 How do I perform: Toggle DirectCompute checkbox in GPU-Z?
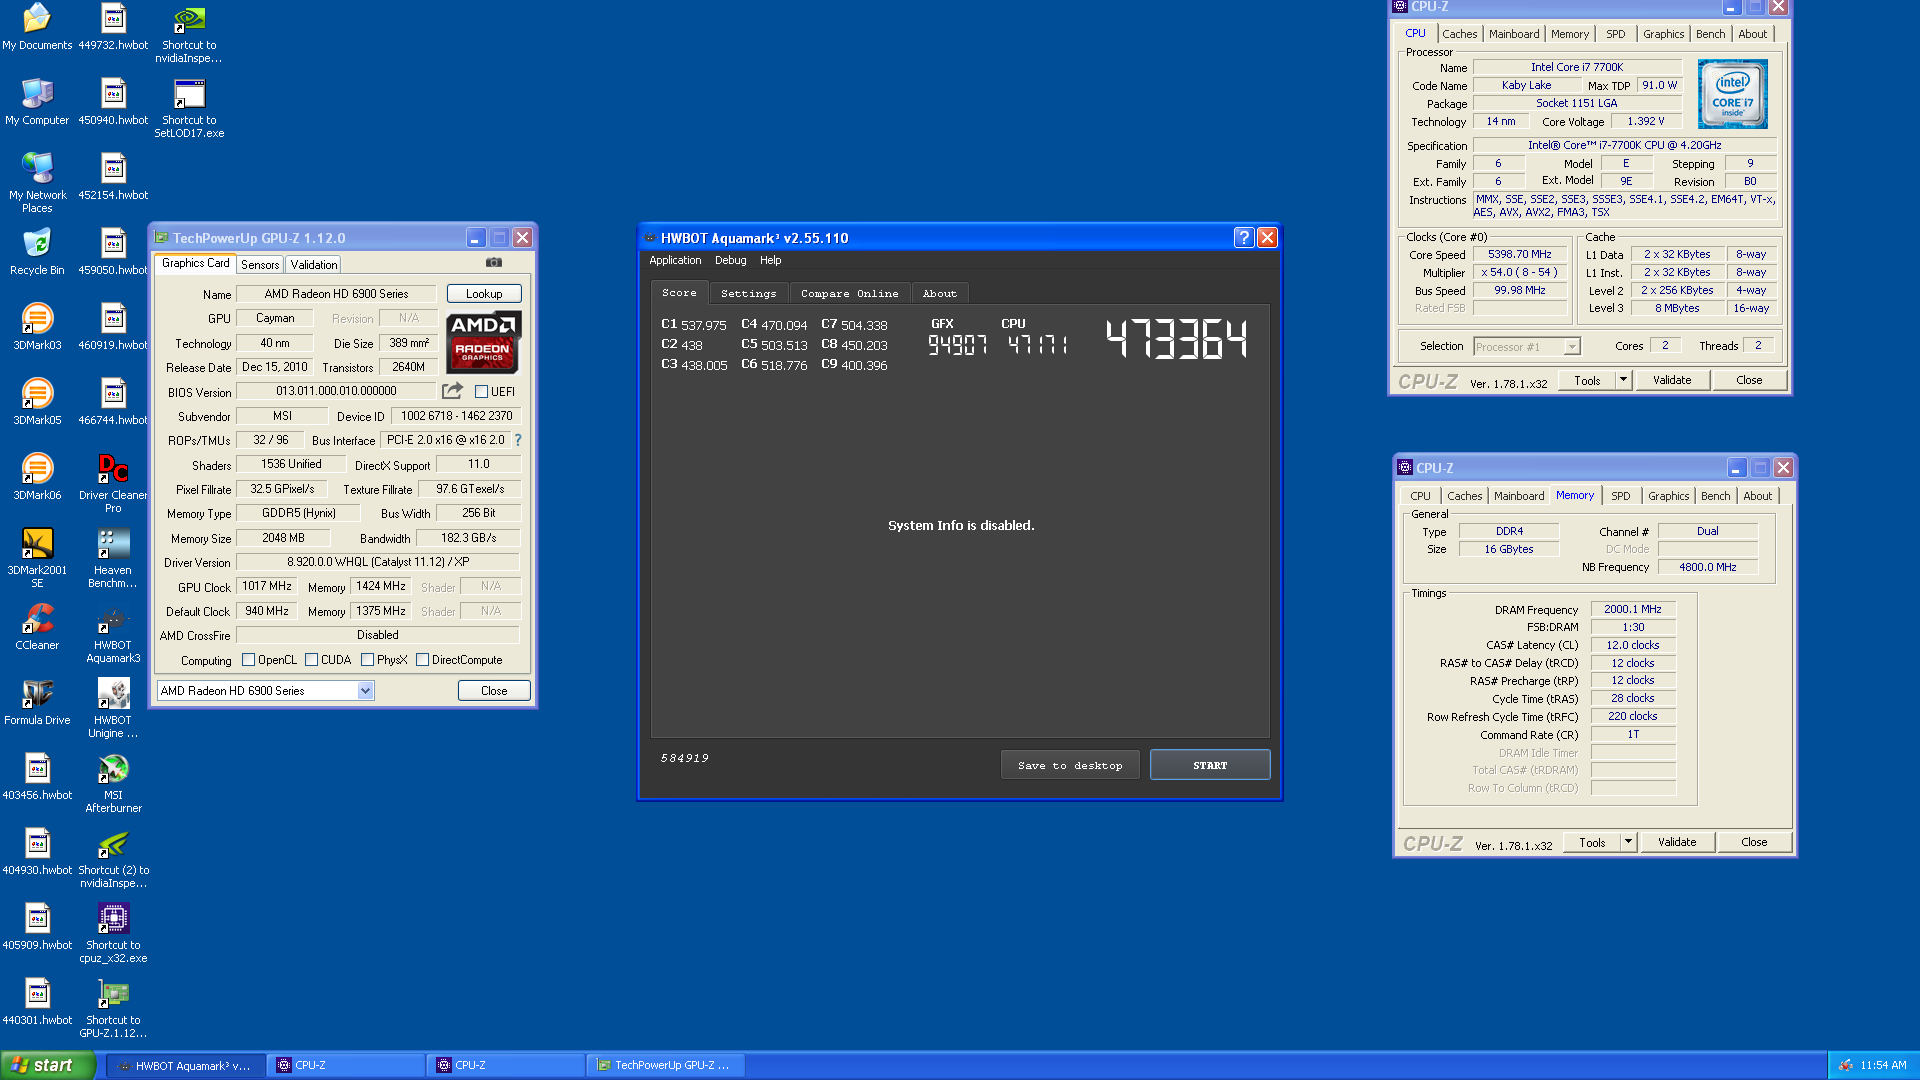coord(422,660)
